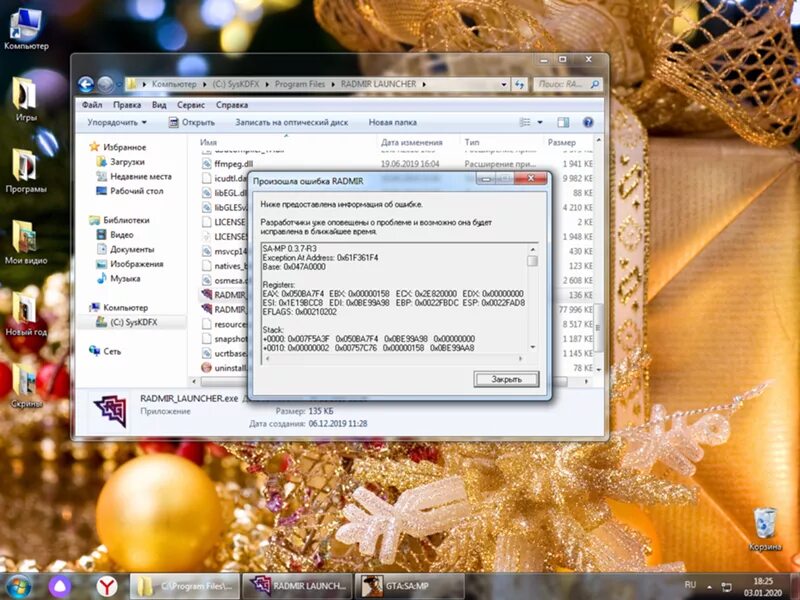Screen dimensions: 800x600
Task: Click RADMIR_LAUNCHER.exe icon in details pane
Action: click(x=110, y=411)
